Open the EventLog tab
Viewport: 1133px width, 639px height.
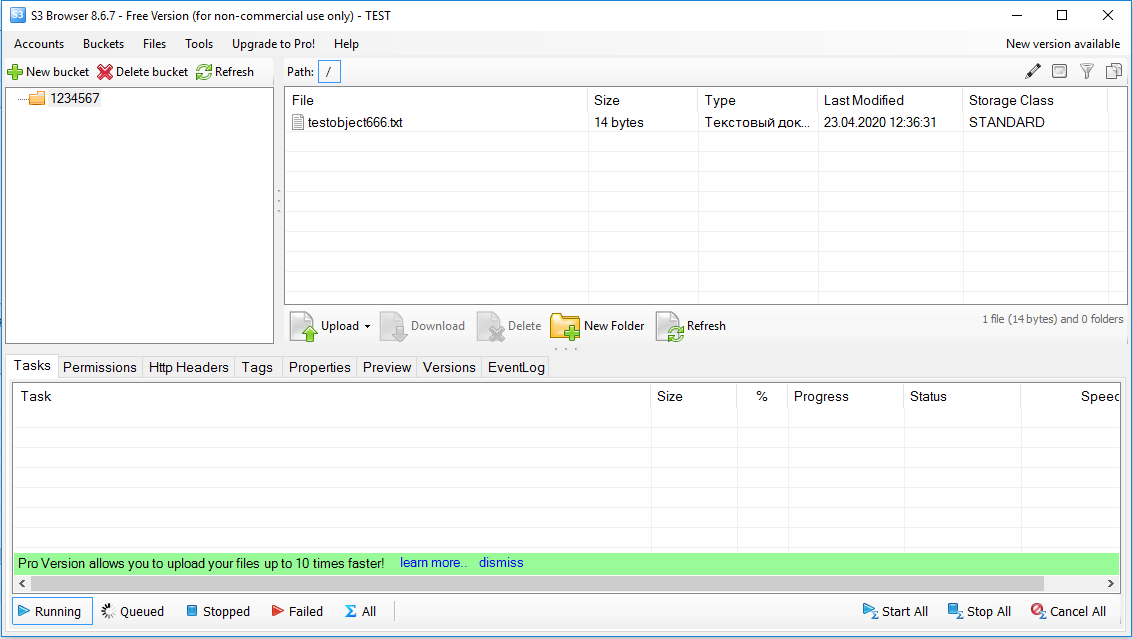point(516,367)
